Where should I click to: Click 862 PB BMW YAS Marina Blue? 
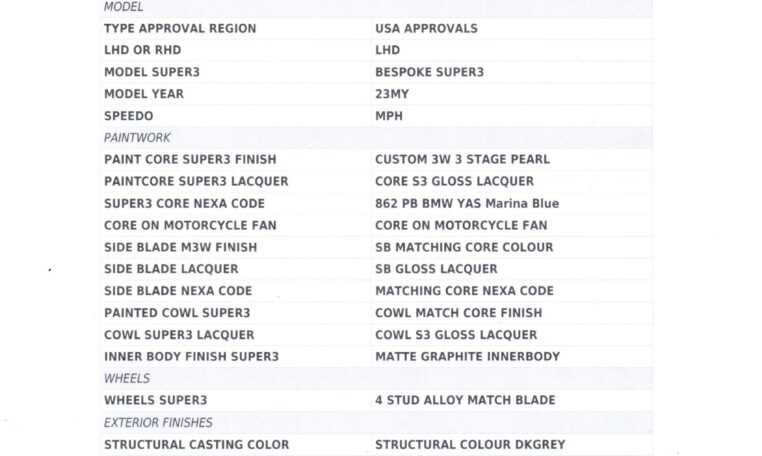point(467,203)
